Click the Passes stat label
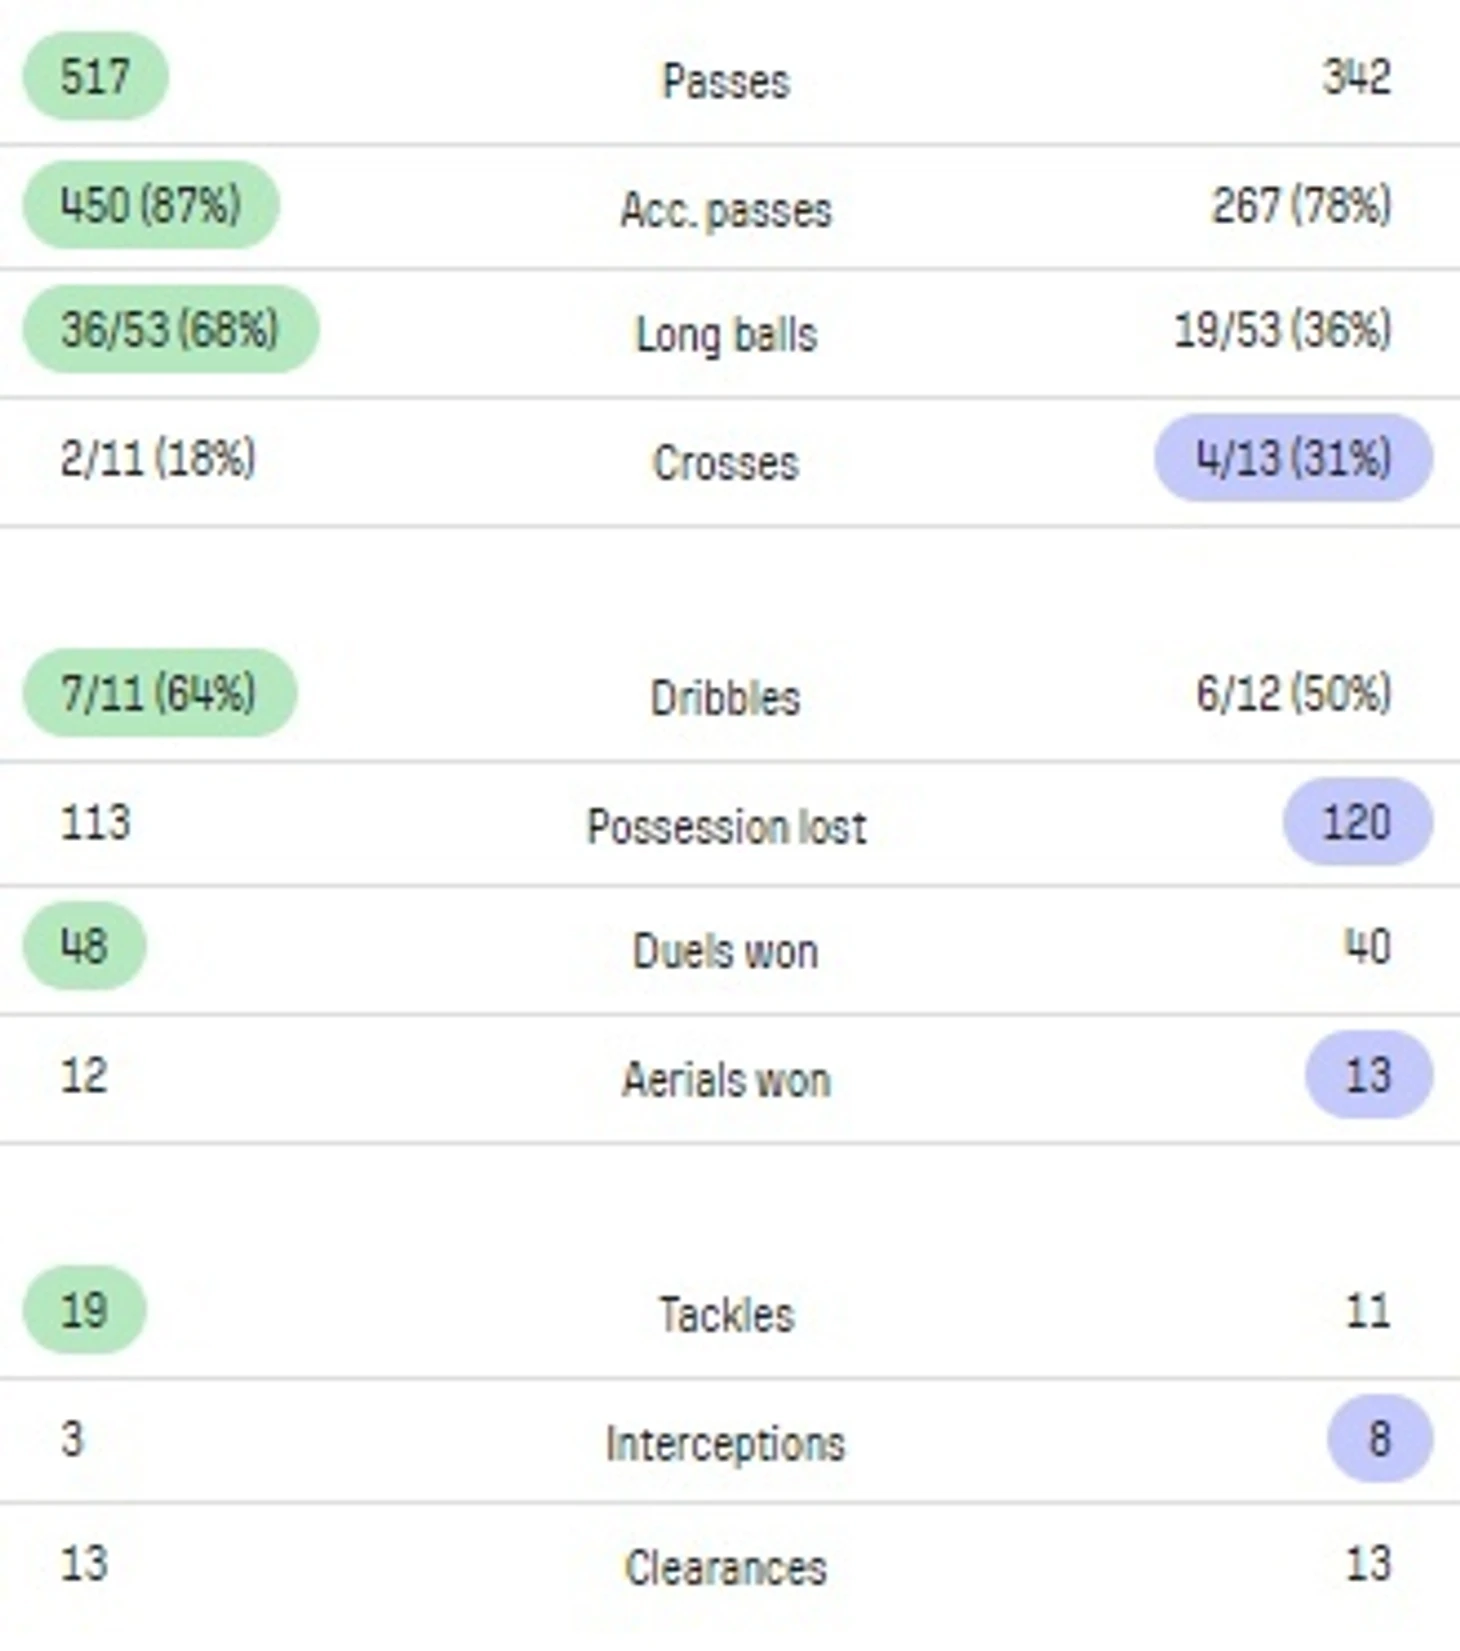This screenshot has width=1460, height=1651. 726,81
